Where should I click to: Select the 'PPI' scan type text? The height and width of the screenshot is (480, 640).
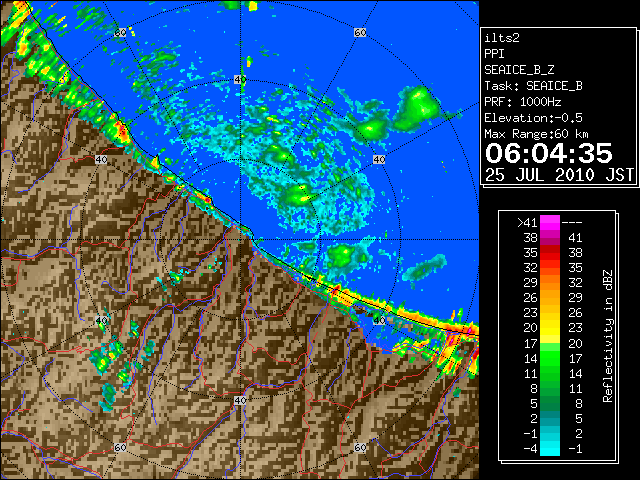(494, 54)
